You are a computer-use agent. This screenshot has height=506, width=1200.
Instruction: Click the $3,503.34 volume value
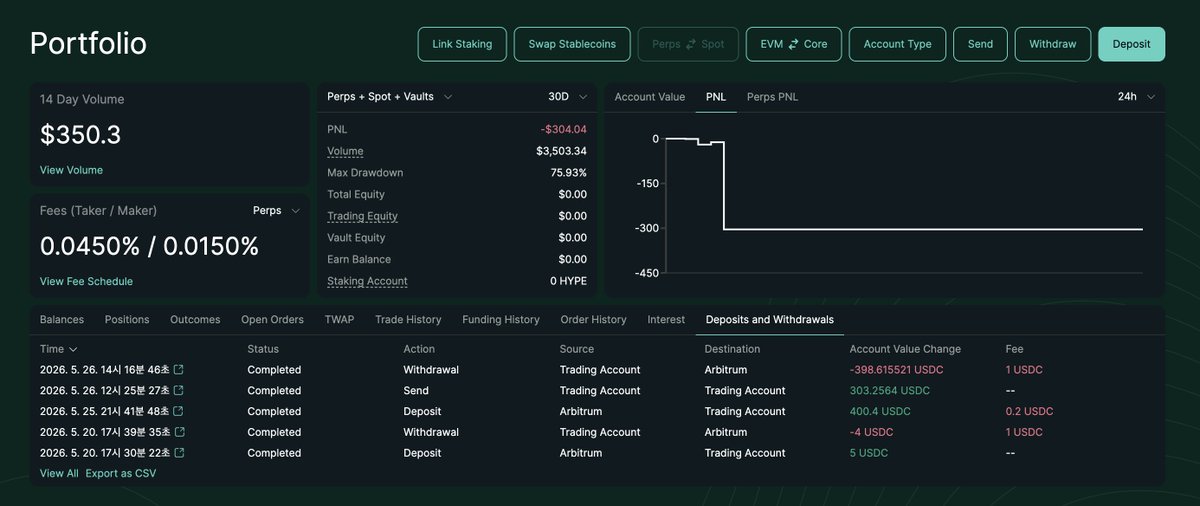tap(561, 151)
